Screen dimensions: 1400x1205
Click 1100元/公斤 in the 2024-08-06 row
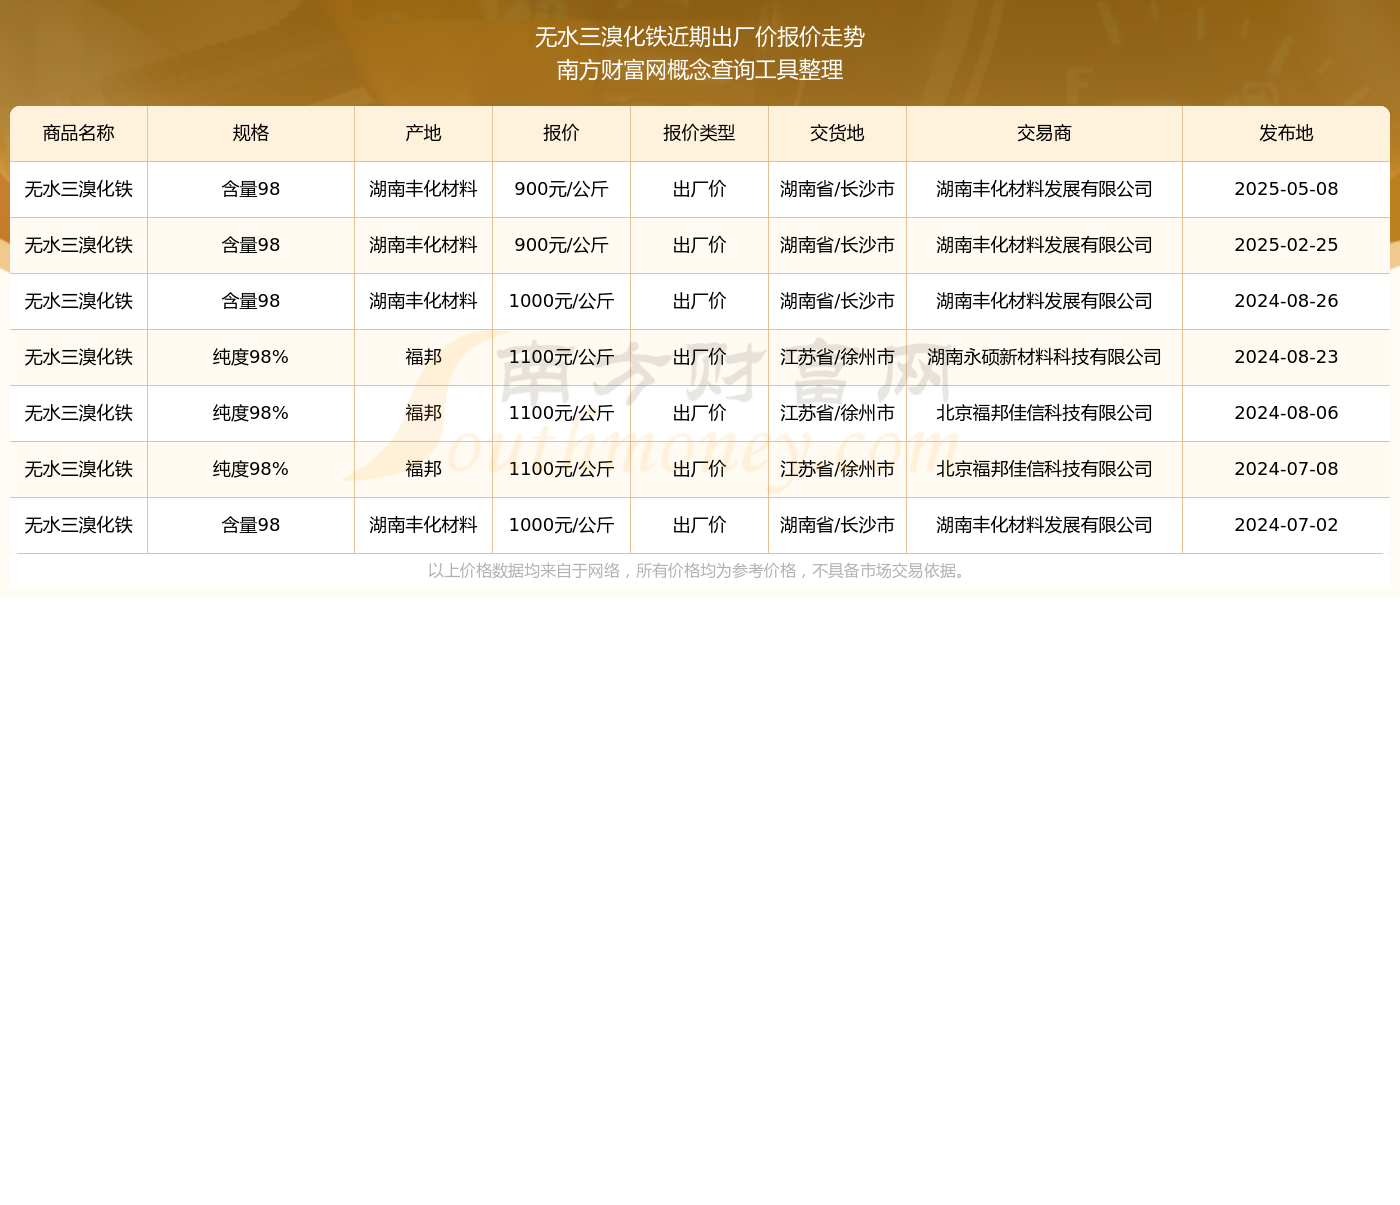561,413
